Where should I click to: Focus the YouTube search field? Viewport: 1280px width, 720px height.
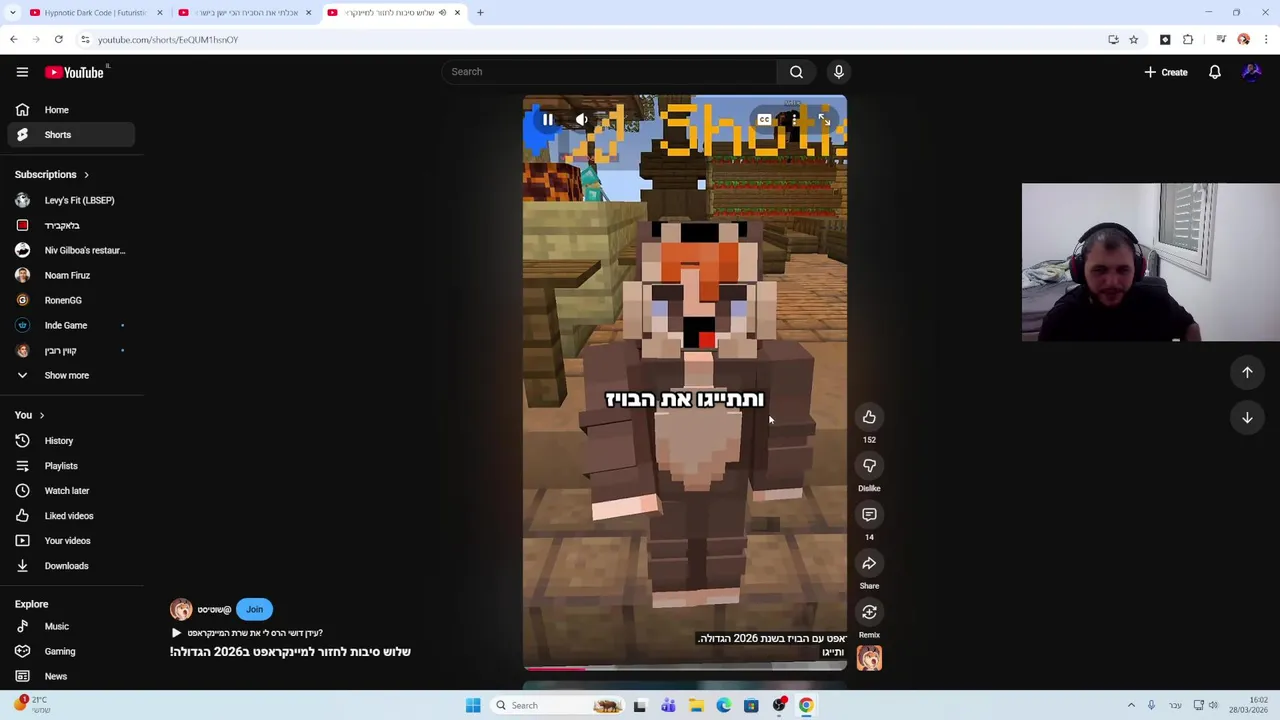610,72
